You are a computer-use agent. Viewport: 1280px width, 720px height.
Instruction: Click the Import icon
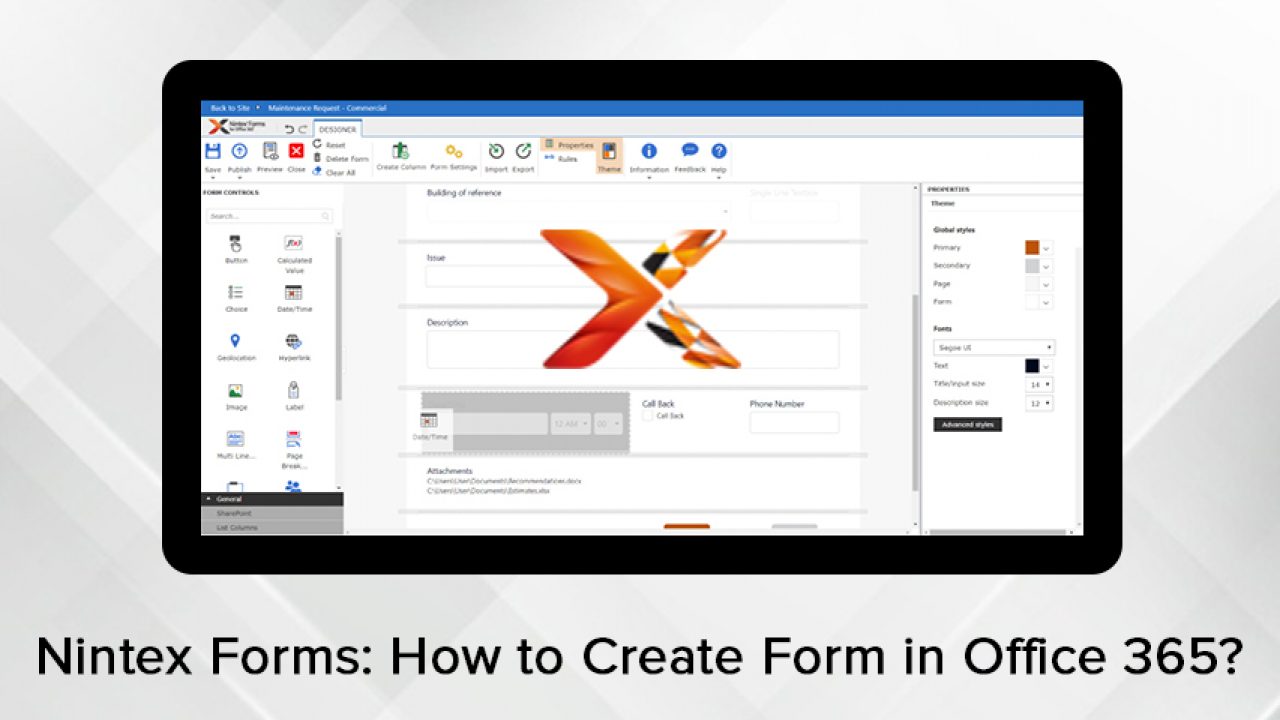(496, 151)
